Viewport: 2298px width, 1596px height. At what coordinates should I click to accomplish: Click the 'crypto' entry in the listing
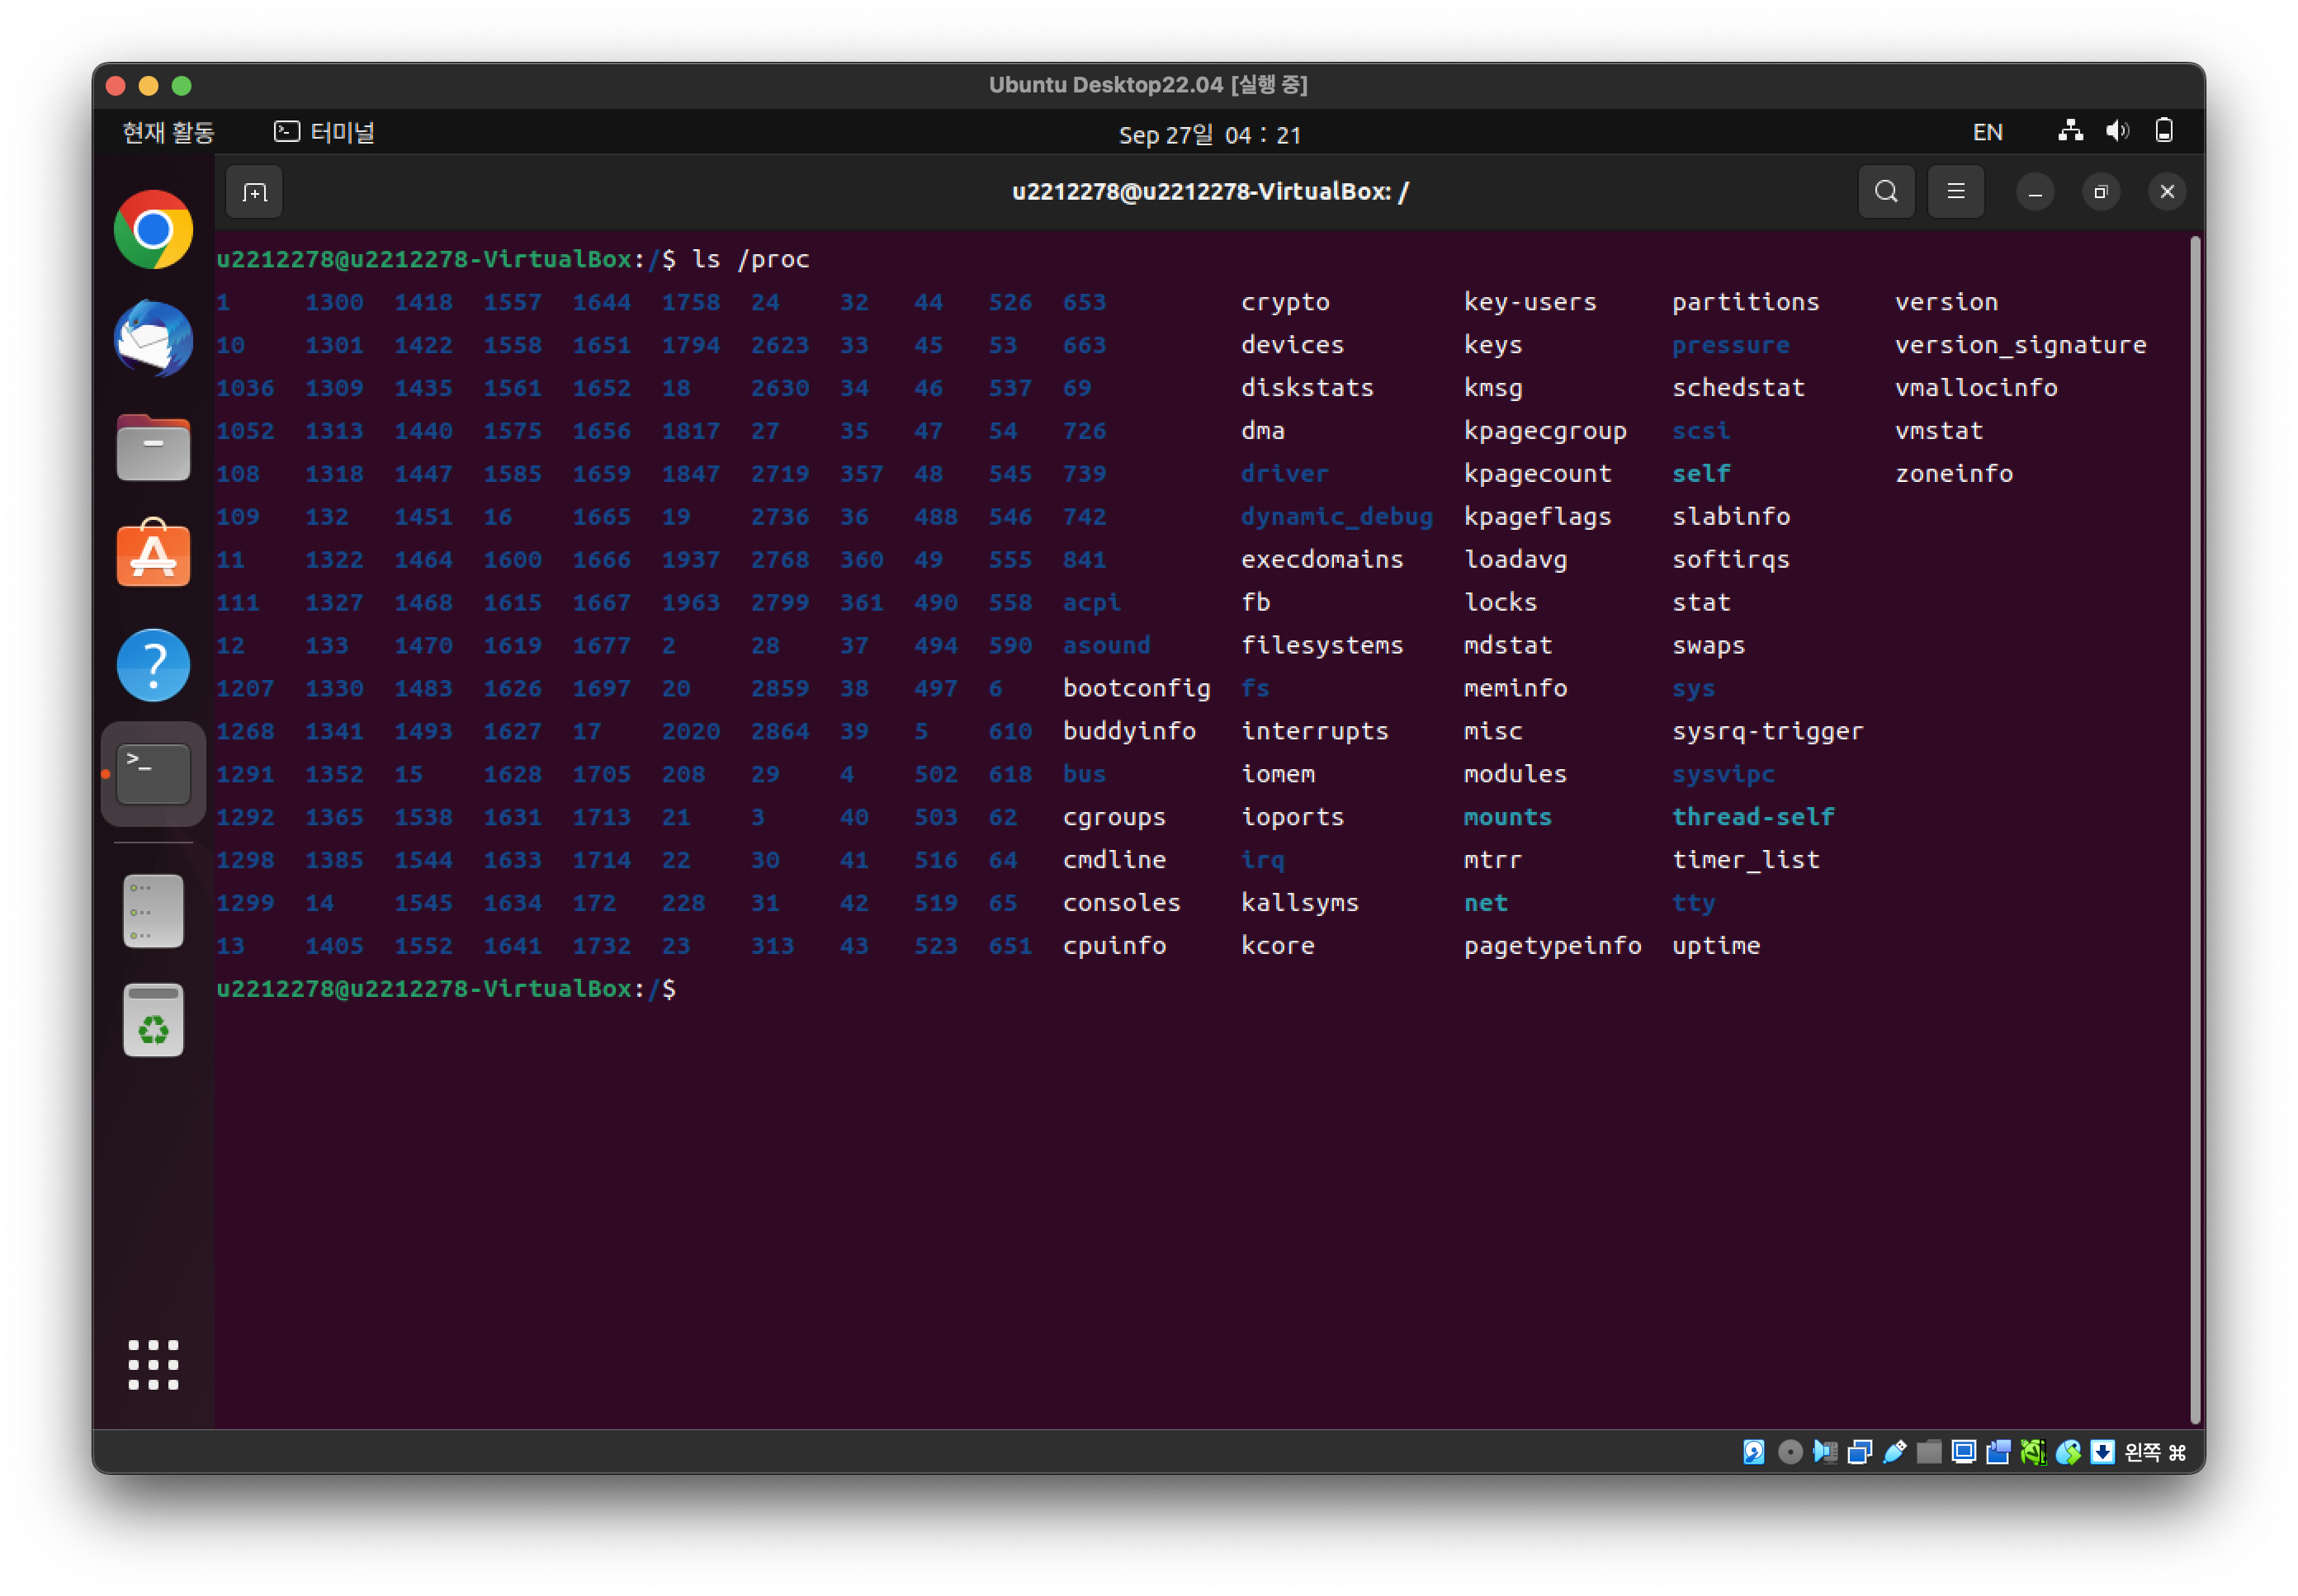click(1285, 303)
